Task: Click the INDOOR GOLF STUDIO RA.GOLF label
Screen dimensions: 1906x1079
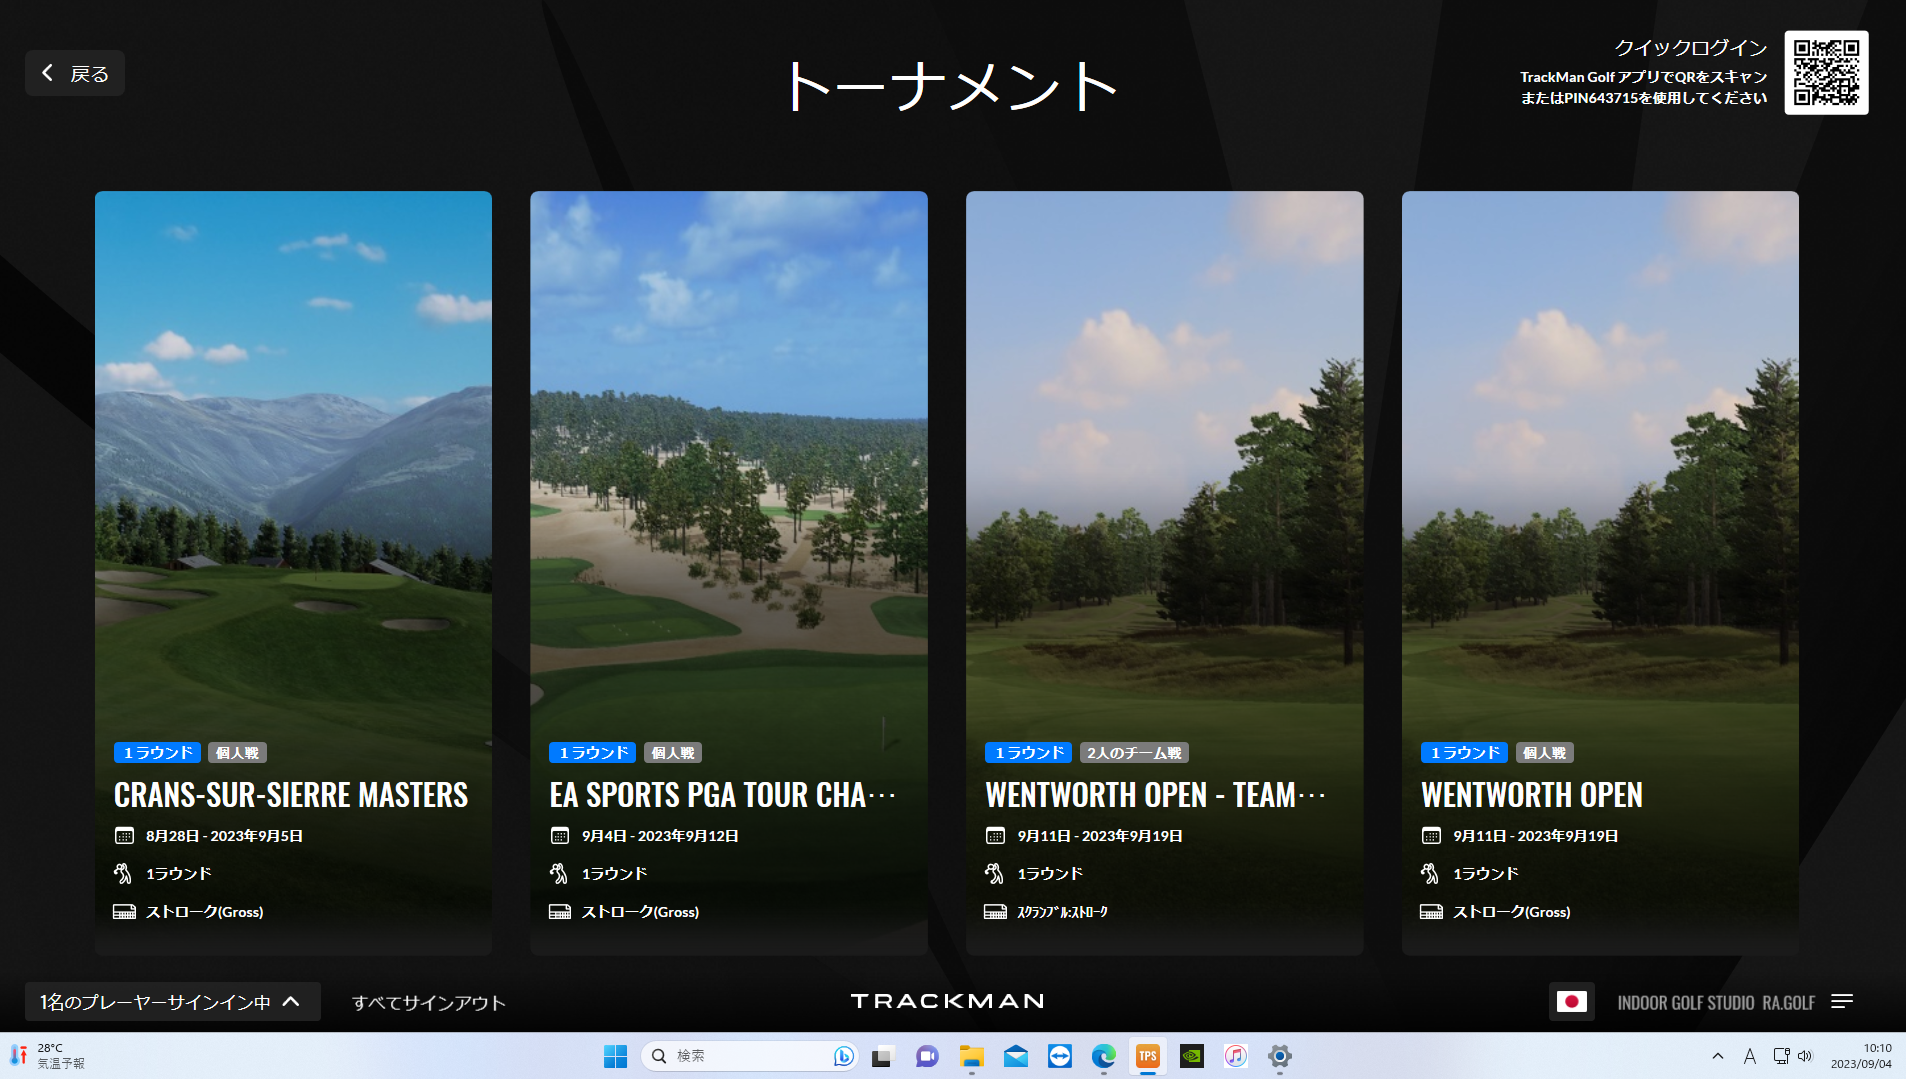Action: tap(1716, 1003)
